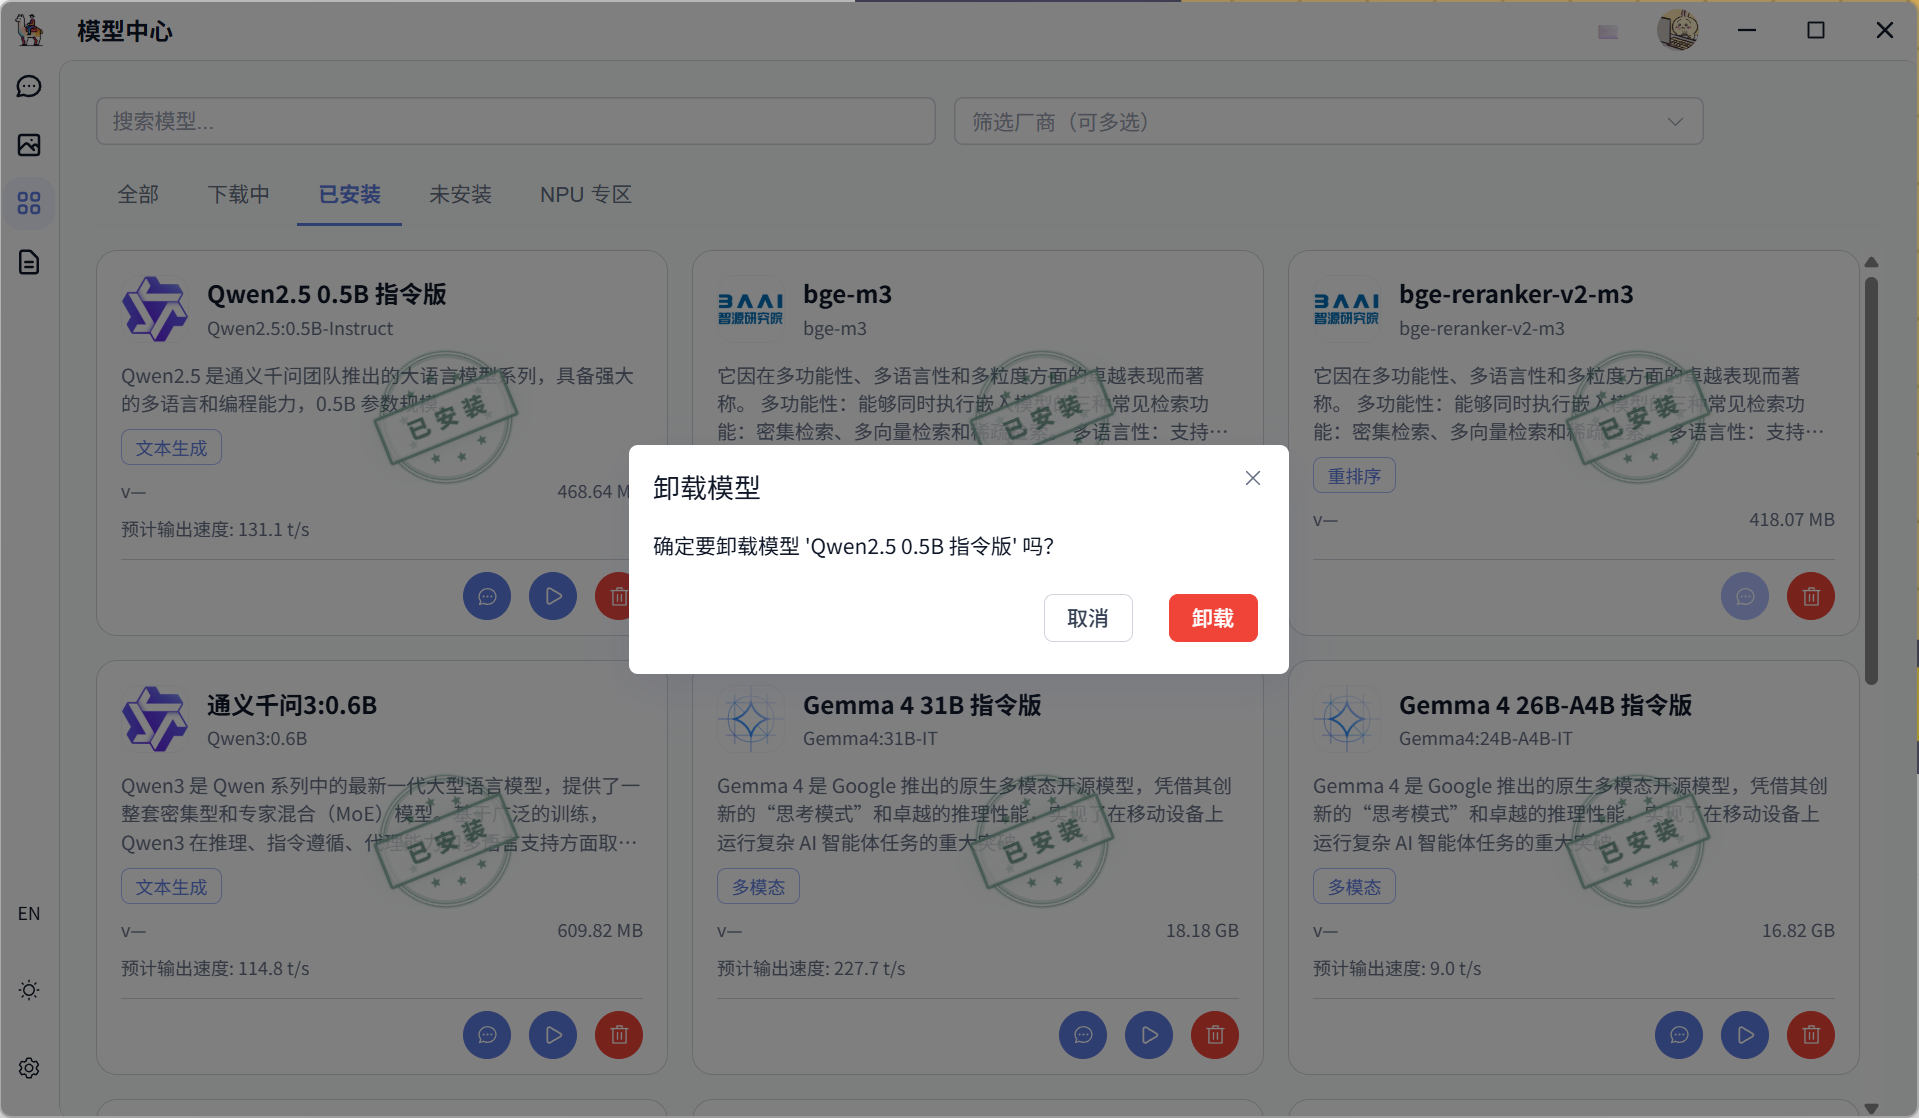Start chat with 通义千问3:0.6B
This screenshot has width=1919, height=1118.
(487, 1034)
